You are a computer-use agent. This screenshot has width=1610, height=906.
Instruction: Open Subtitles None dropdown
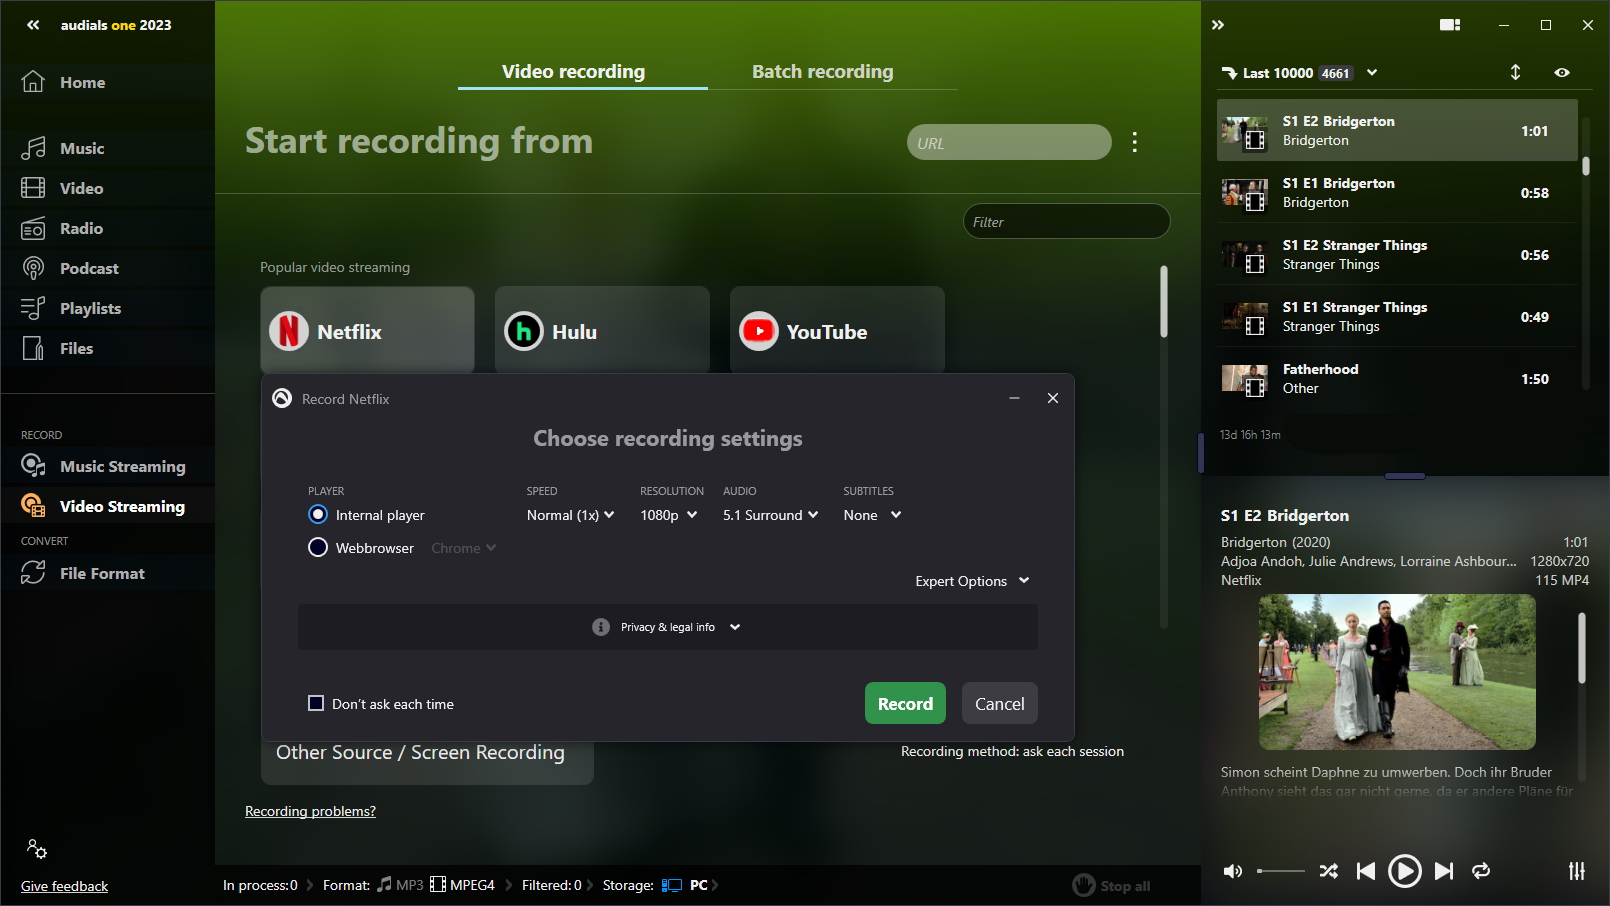pos(872,515)
